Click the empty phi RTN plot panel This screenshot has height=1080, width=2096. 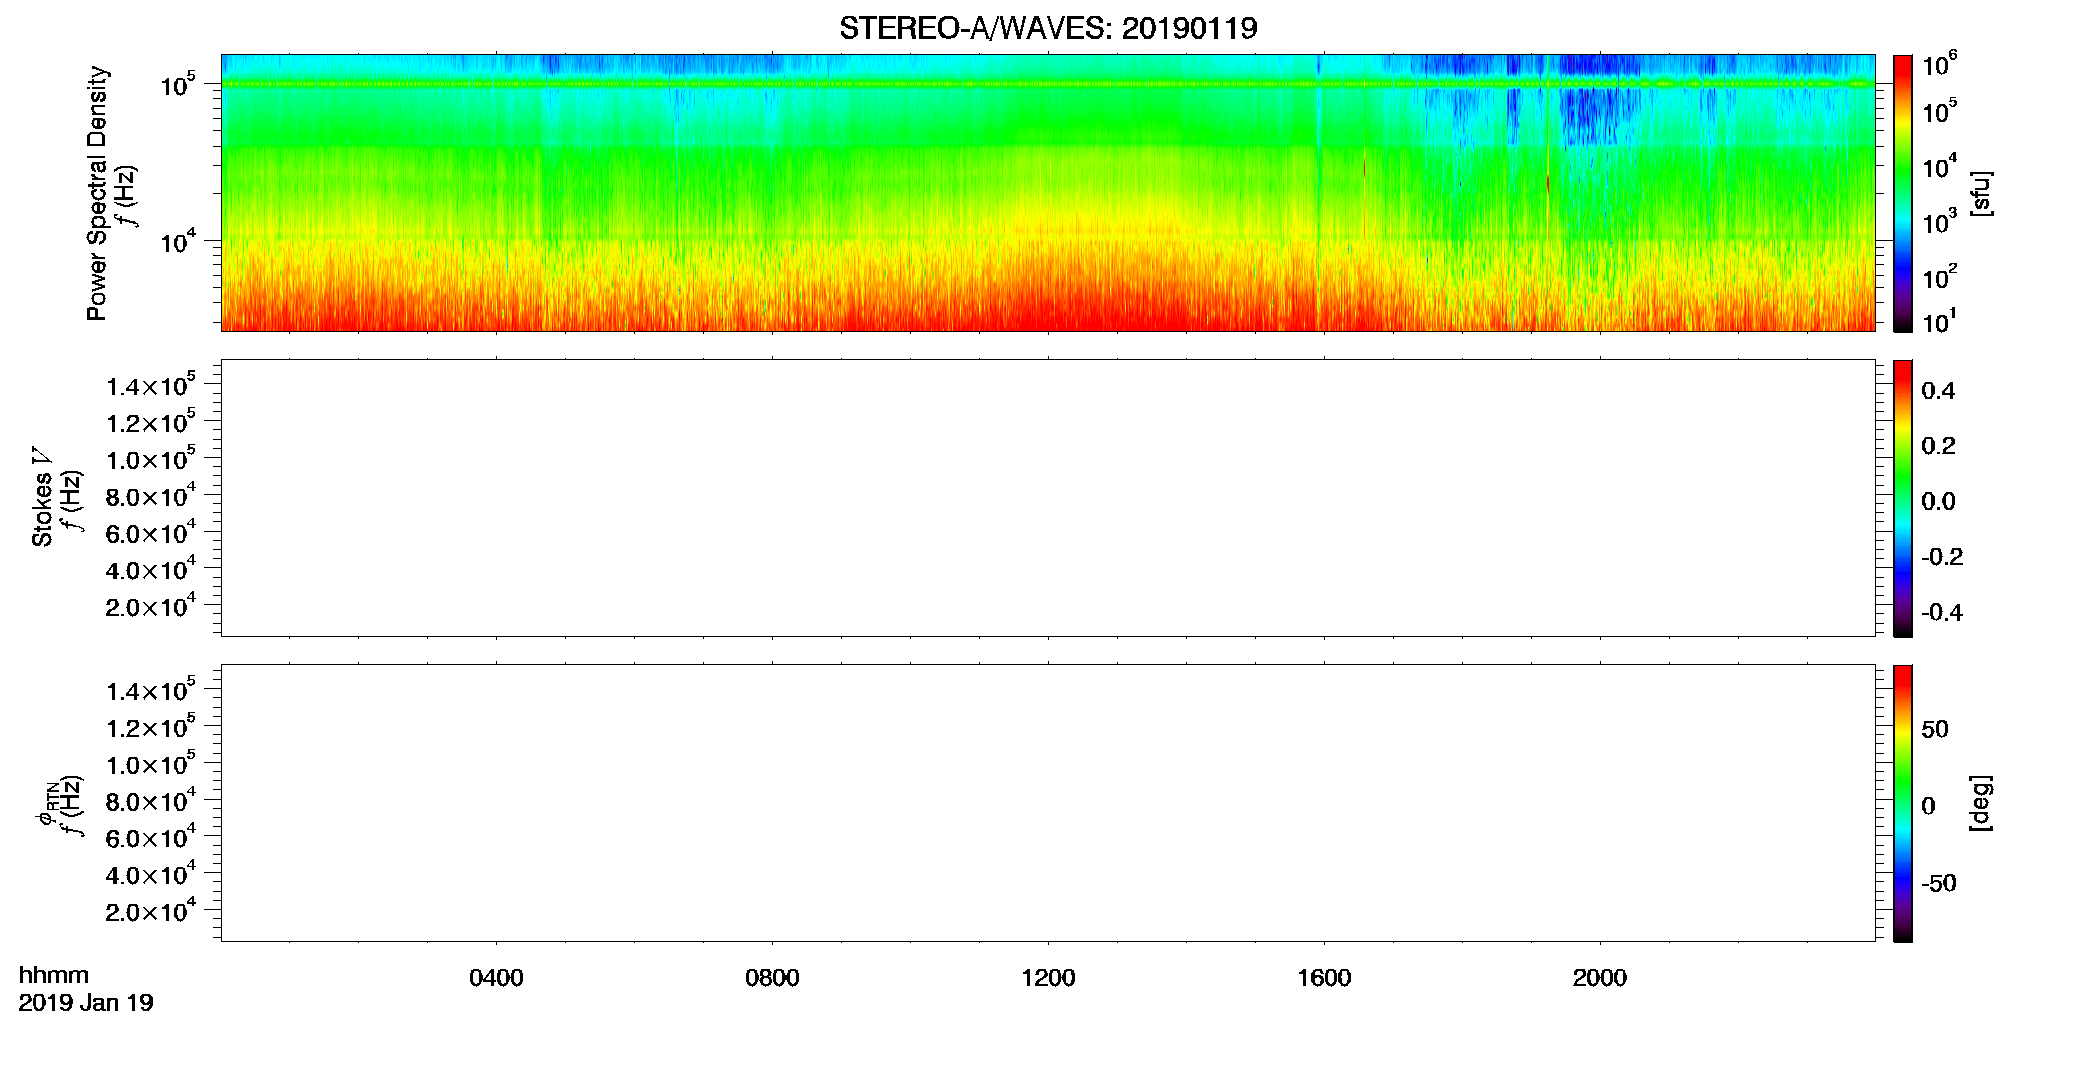1048,802
